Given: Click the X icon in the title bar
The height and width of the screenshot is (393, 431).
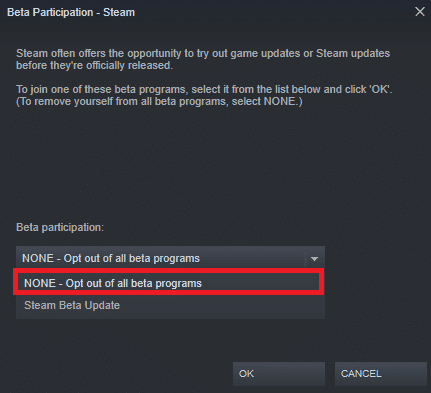Looking at the screenshot, I should pos(420,12).
